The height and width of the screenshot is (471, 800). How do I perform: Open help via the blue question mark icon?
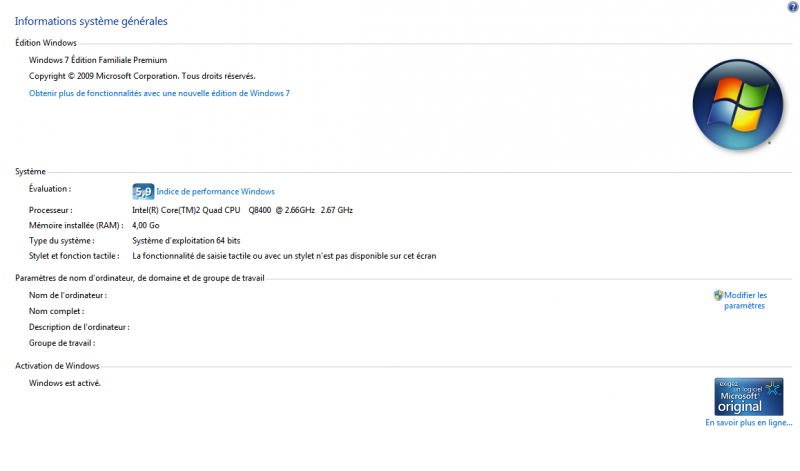point(792,7)
